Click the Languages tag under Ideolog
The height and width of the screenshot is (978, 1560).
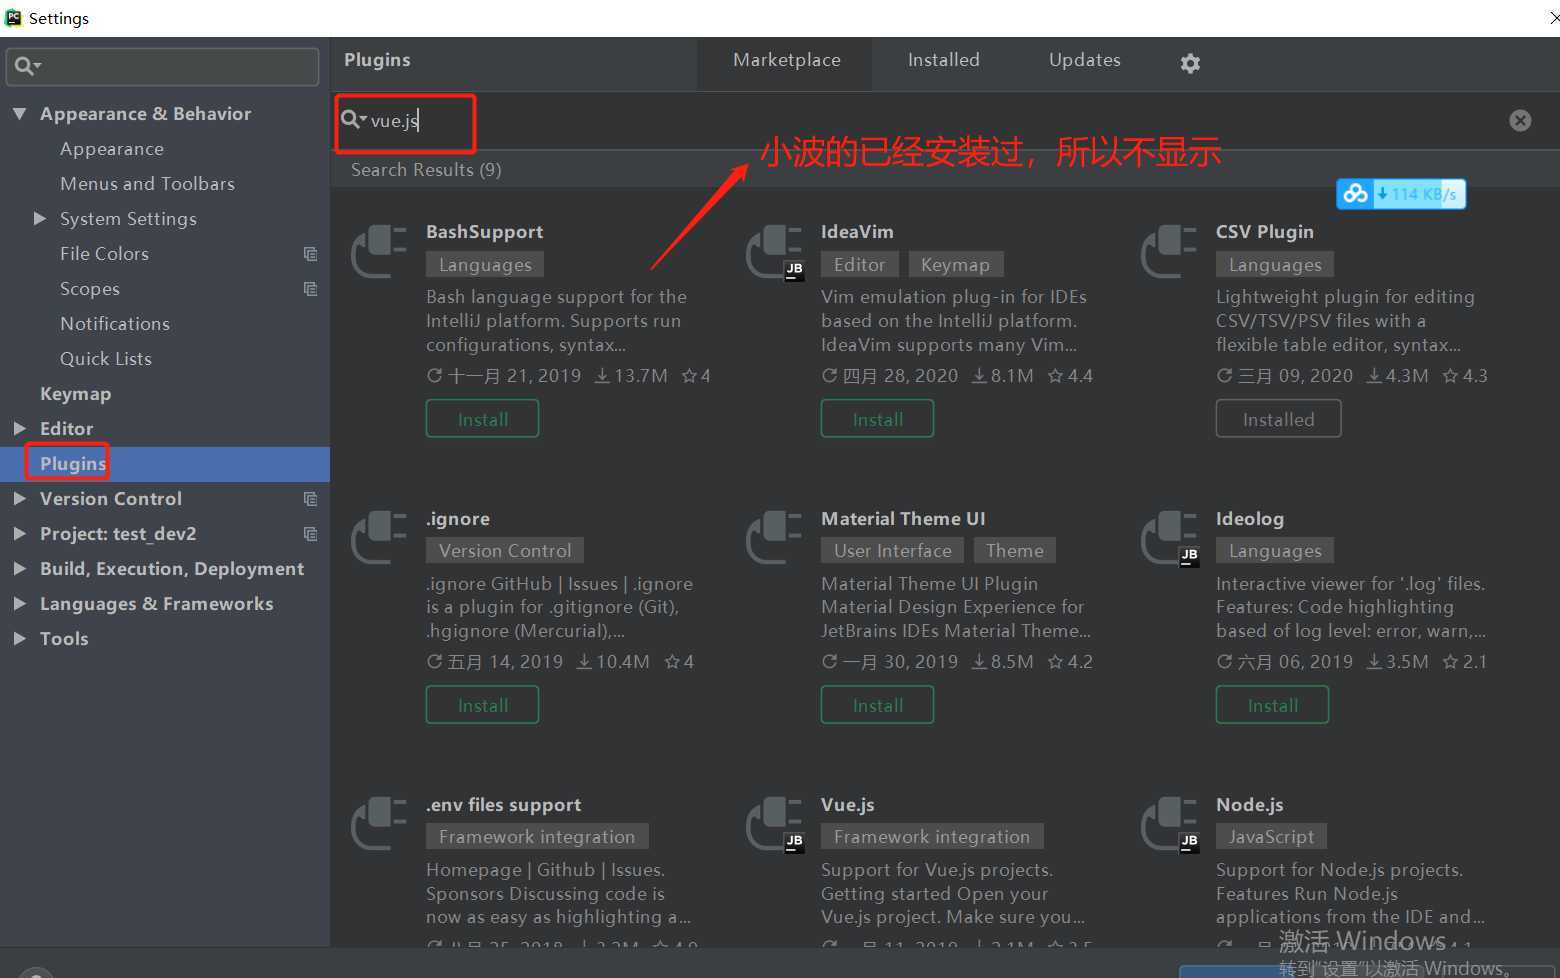1275,551
